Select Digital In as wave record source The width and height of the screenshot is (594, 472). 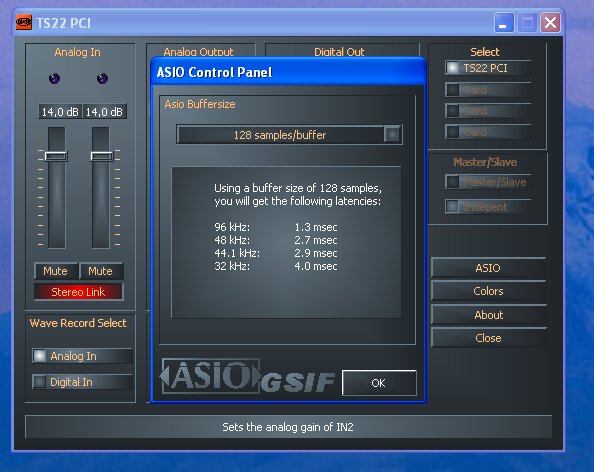coord(82,382)
